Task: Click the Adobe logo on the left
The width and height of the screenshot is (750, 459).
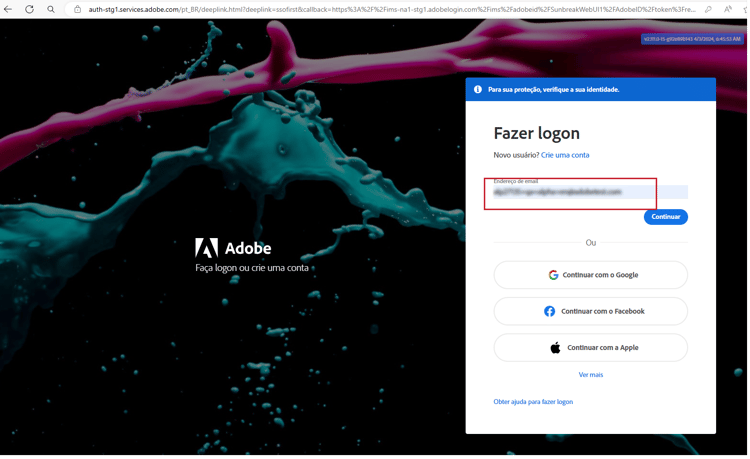Action: pyautogui.click(x=233, y=248)
